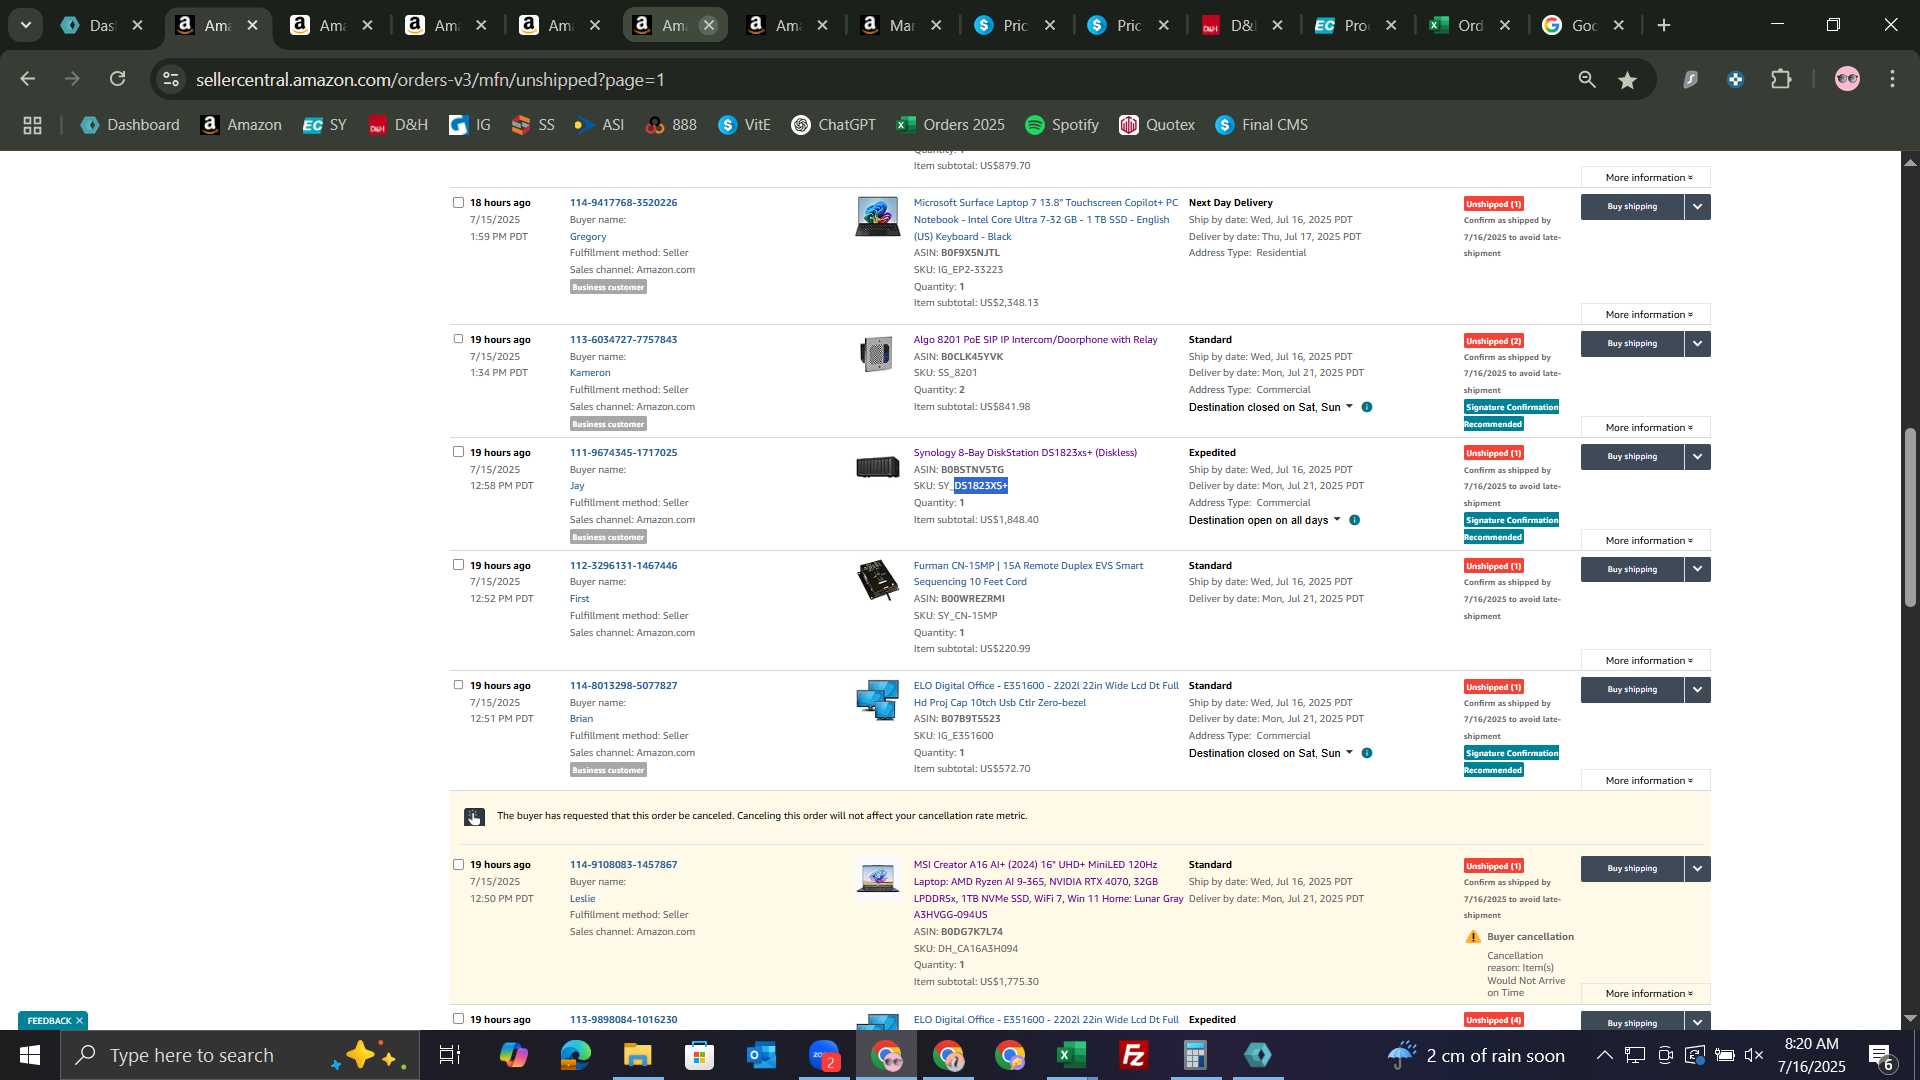Image resolution: width=1920 pixels, height=1080 pixels.
Task: Click the buyer cancellation request banner icon
Action: tap(474, 817)
